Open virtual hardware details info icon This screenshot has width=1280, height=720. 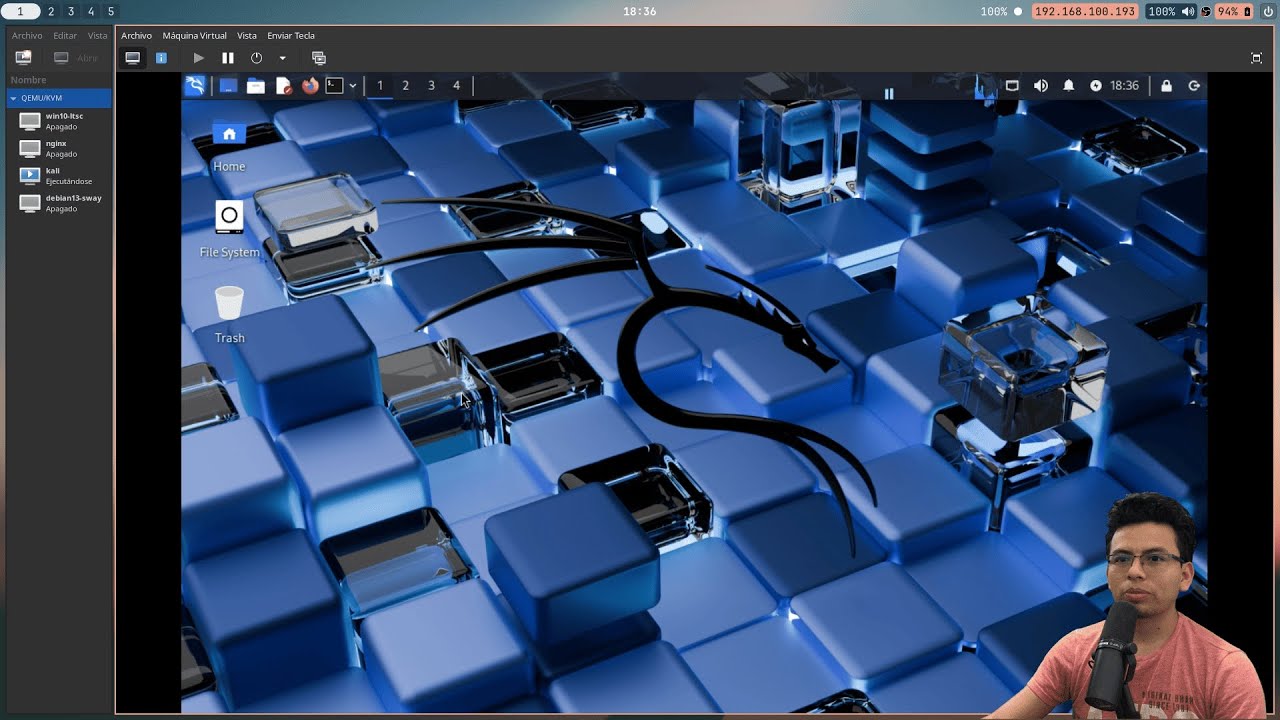click(161, 58)
